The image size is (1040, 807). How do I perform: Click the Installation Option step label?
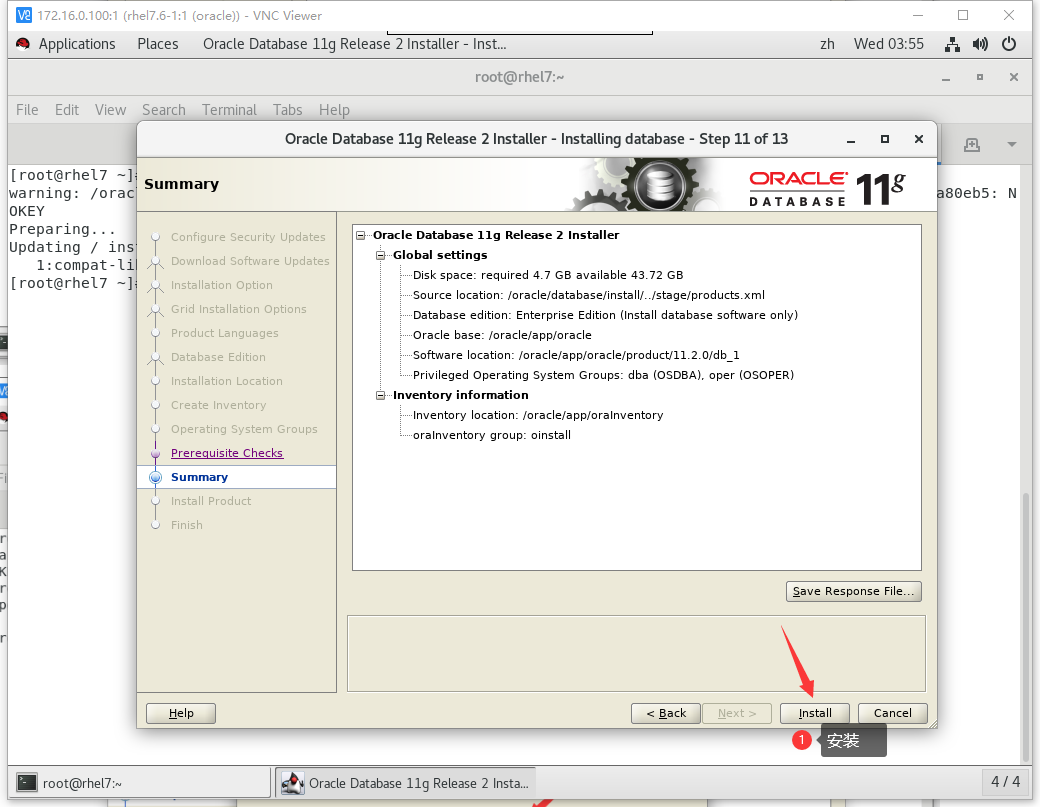222,284
